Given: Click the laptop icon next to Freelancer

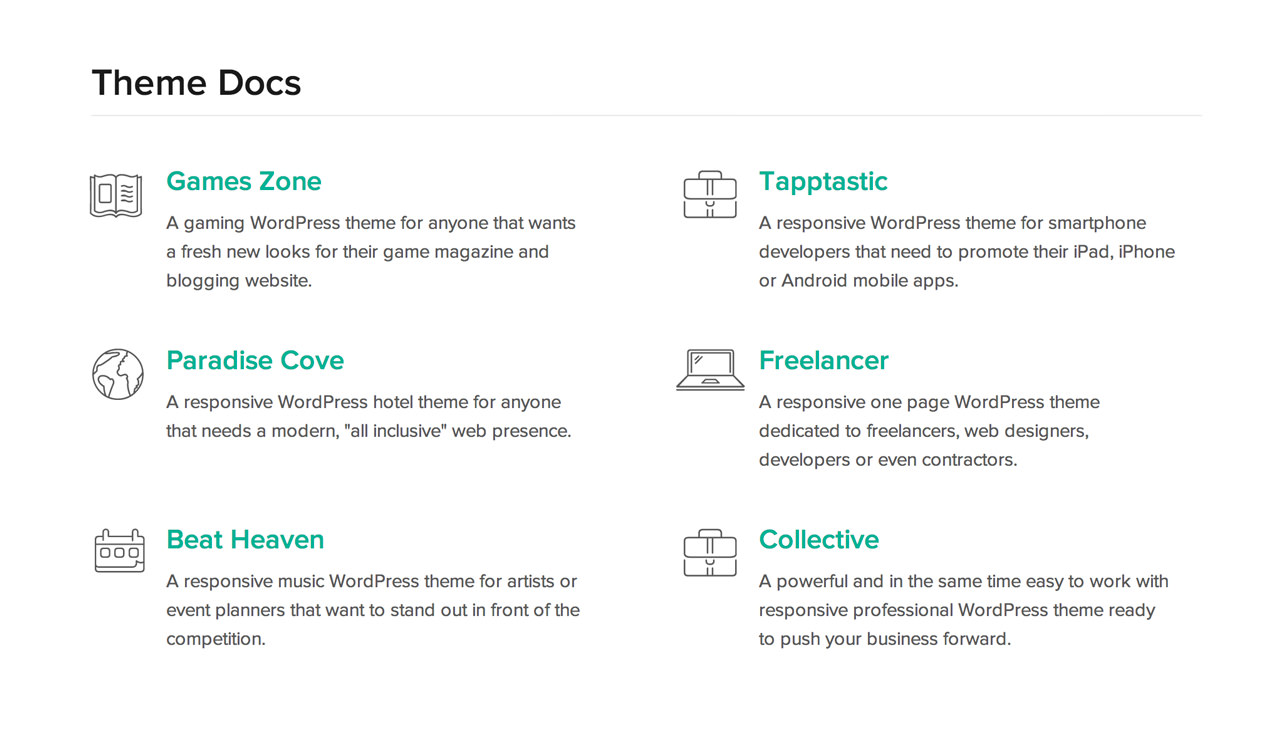Looking at the screenshot, I should pos(710,370).
